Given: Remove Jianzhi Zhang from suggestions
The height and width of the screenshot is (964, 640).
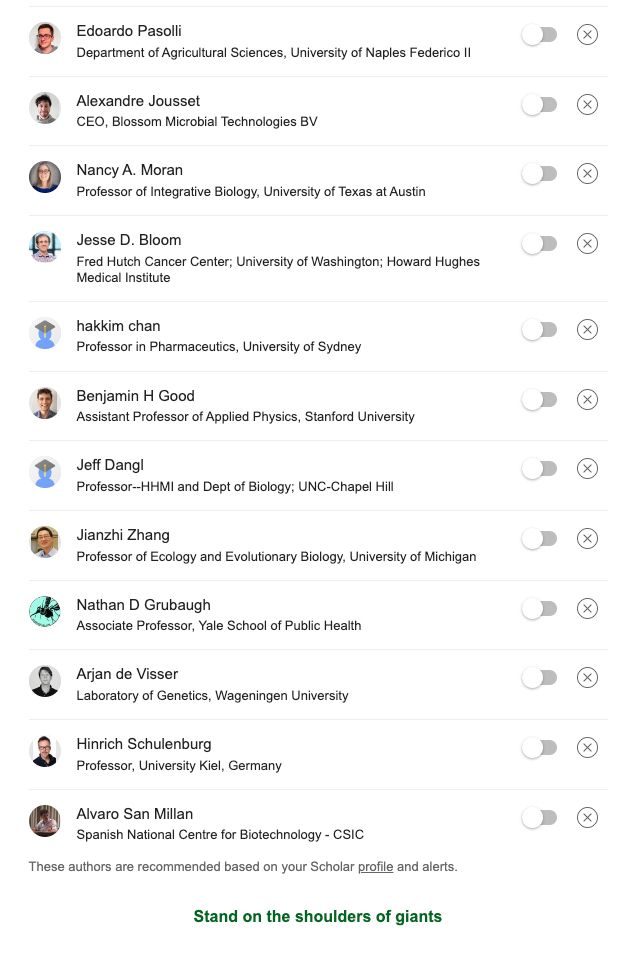Looking at the screenshot, I should pyautogui.click(x=587, y=538).
